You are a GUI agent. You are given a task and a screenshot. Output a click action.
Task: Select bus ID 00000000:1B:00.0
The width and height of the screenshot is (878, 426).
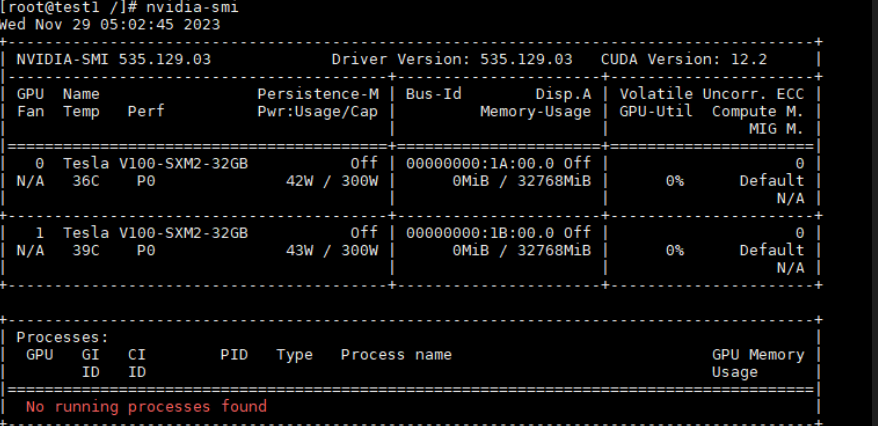pos(480,233)
